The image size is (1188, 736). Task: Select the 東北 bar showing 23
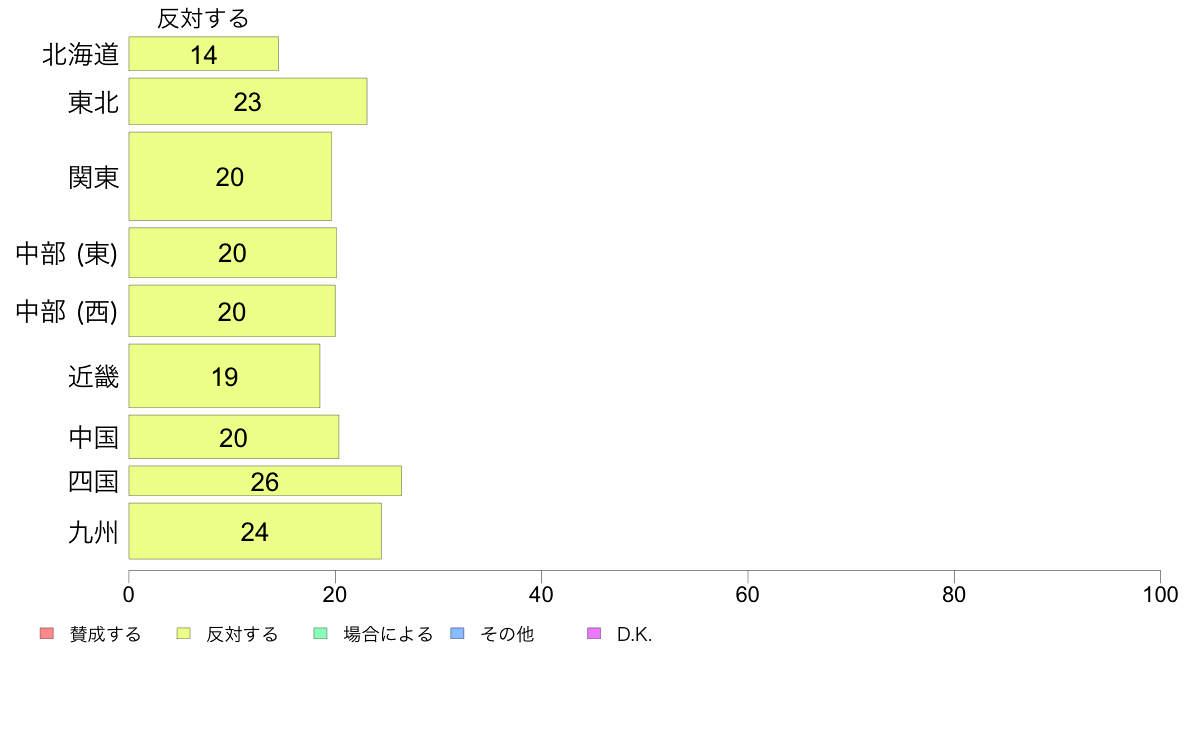248,101
